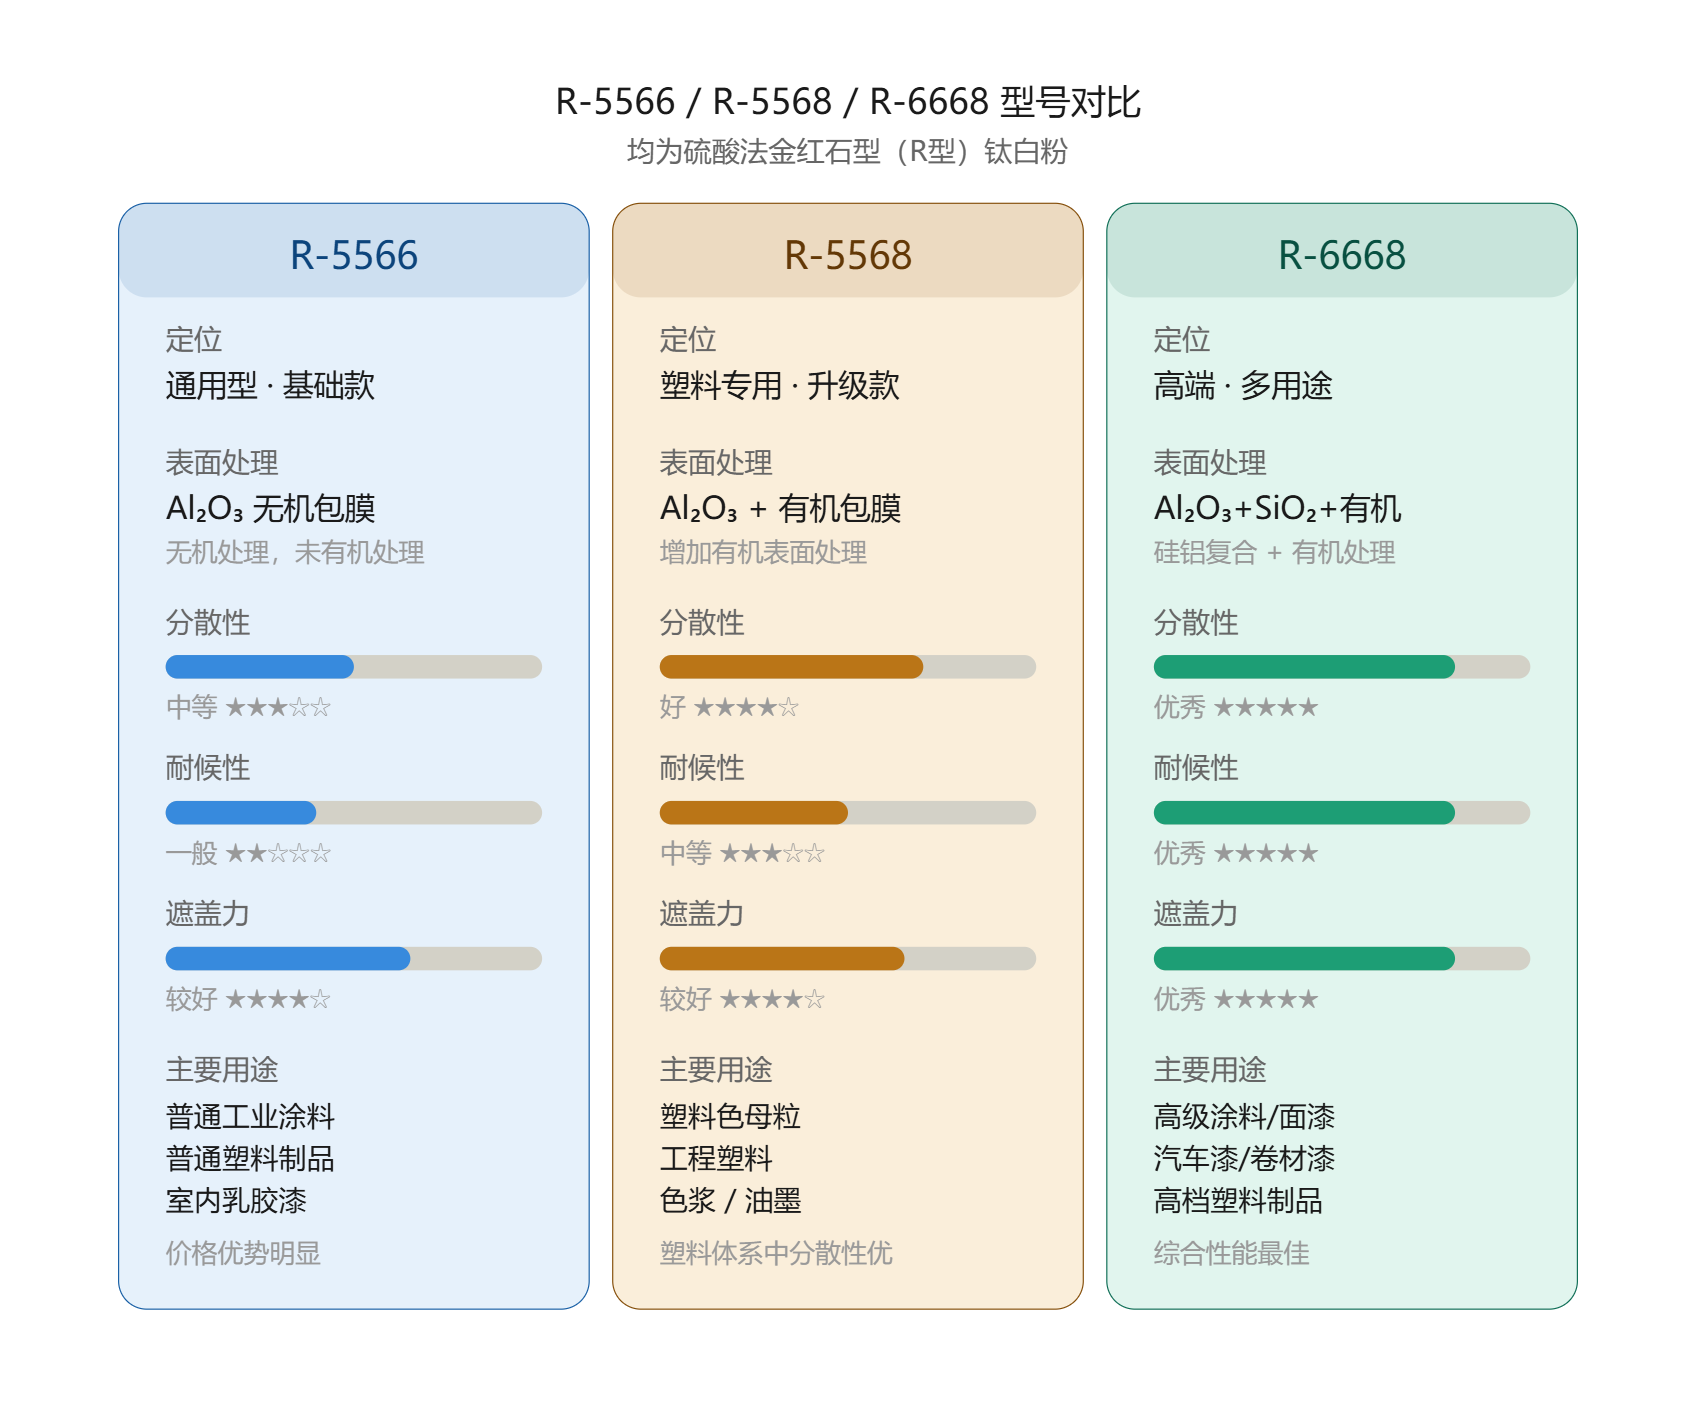Image resolution: width=1696 pixels, height=1410 pixels.
Task: Click rating '中等 ★★★☆☆' under R-5568 耐候性
Action: 742,854
